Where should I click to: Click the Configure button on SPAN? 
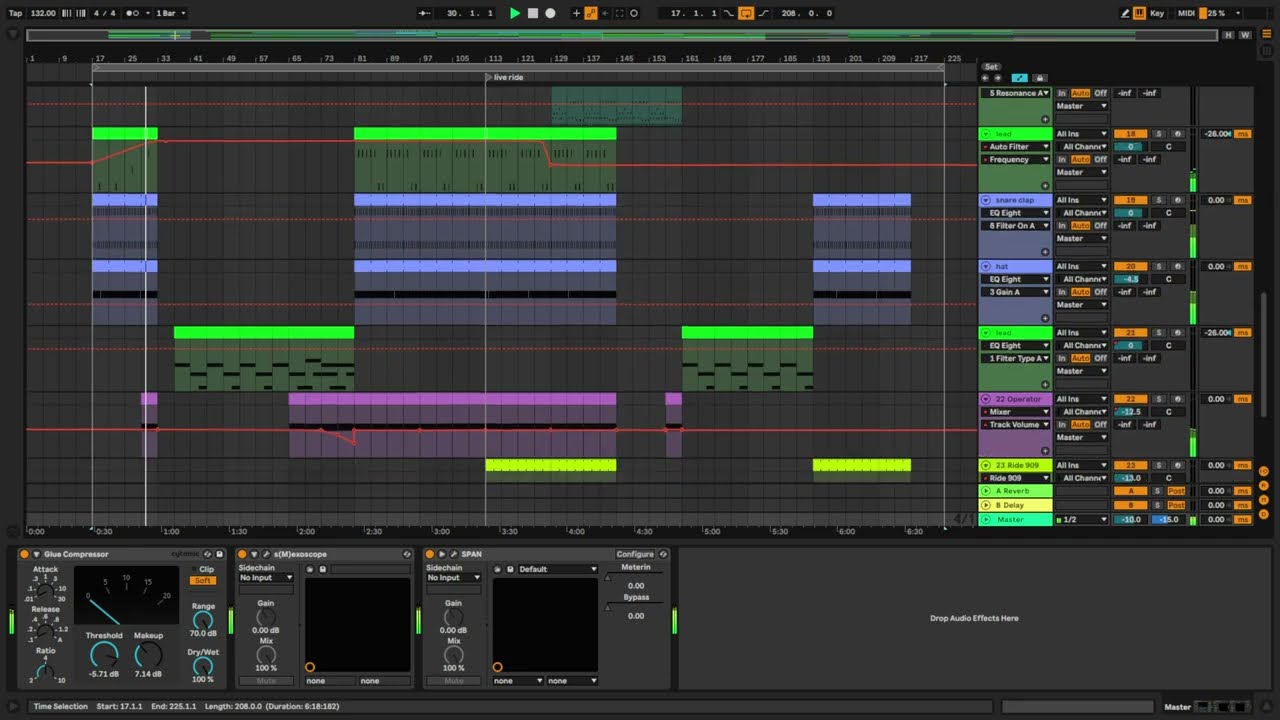coord(634,554)
